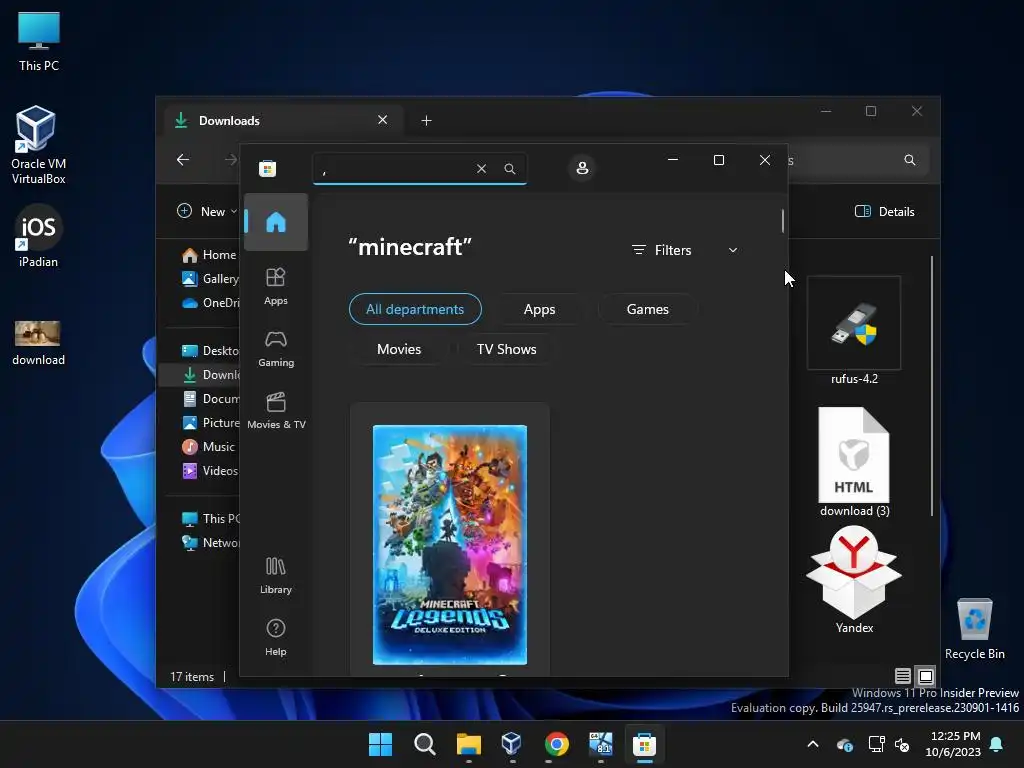Show hidden system tray icons
Image resolution: width=1024 pixels, height=768 pixels.
click(812, 744)
